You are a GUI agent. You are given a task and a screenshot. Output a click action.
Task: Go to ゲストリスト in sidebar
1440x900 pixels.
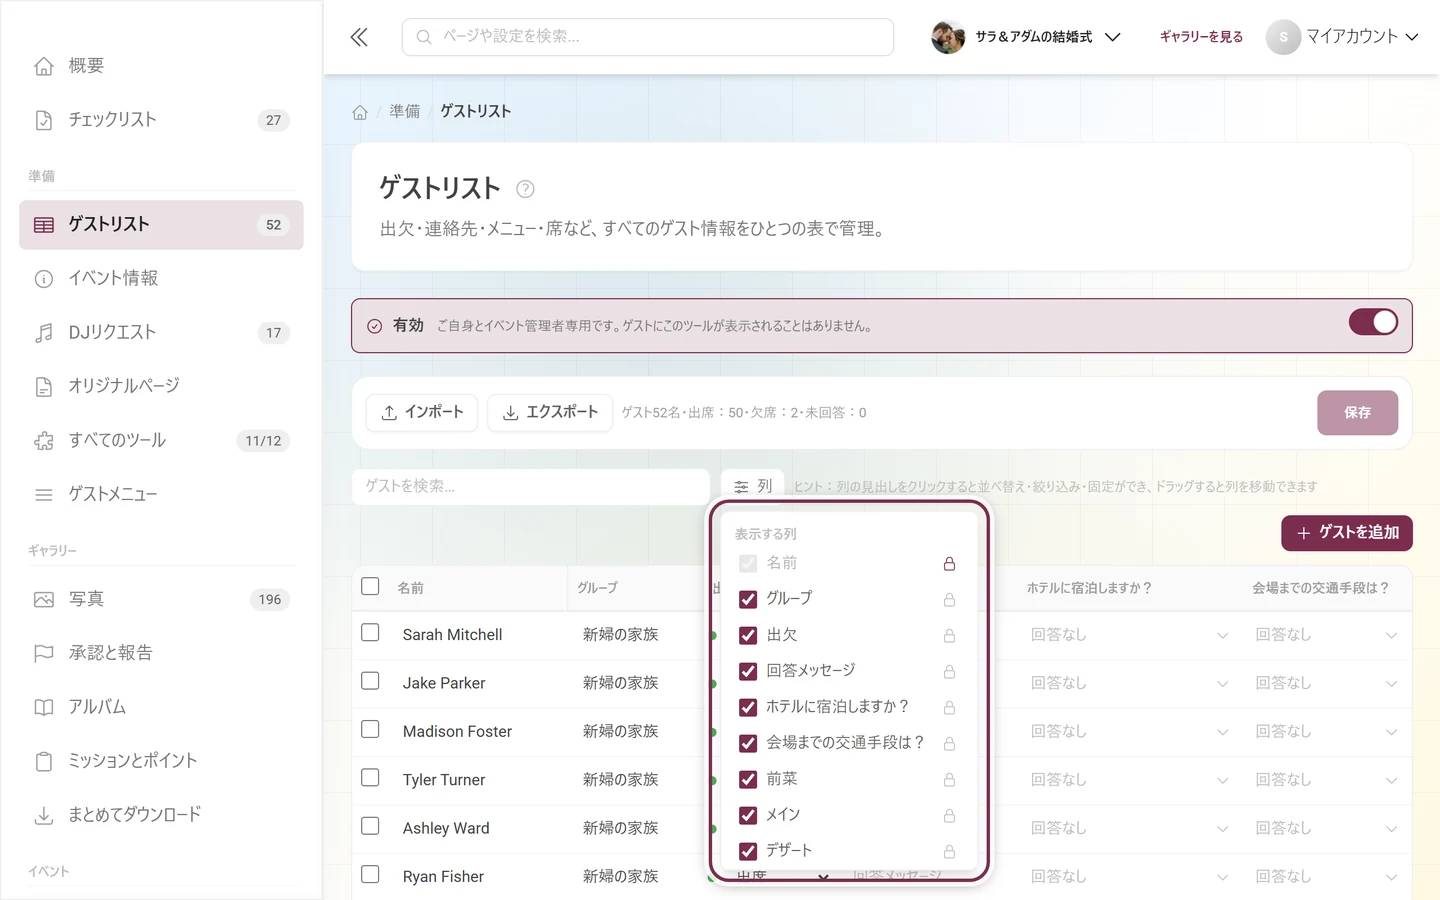161,225
